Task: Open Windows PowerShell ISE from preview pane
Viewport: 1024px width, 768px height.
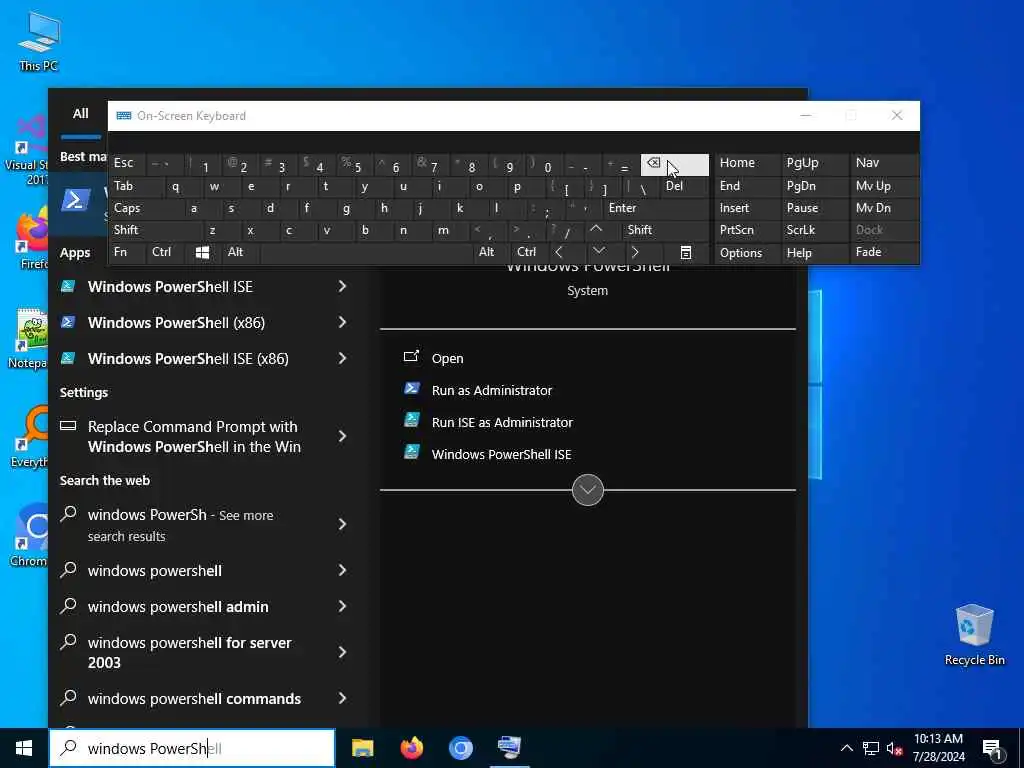Action: tap(501, 455)
